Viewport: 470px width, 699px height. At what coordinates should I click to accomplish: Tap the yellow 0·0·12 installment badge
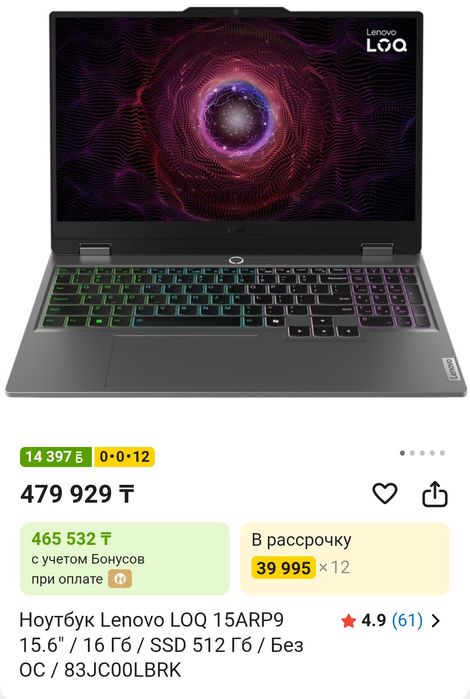point(124,457)
